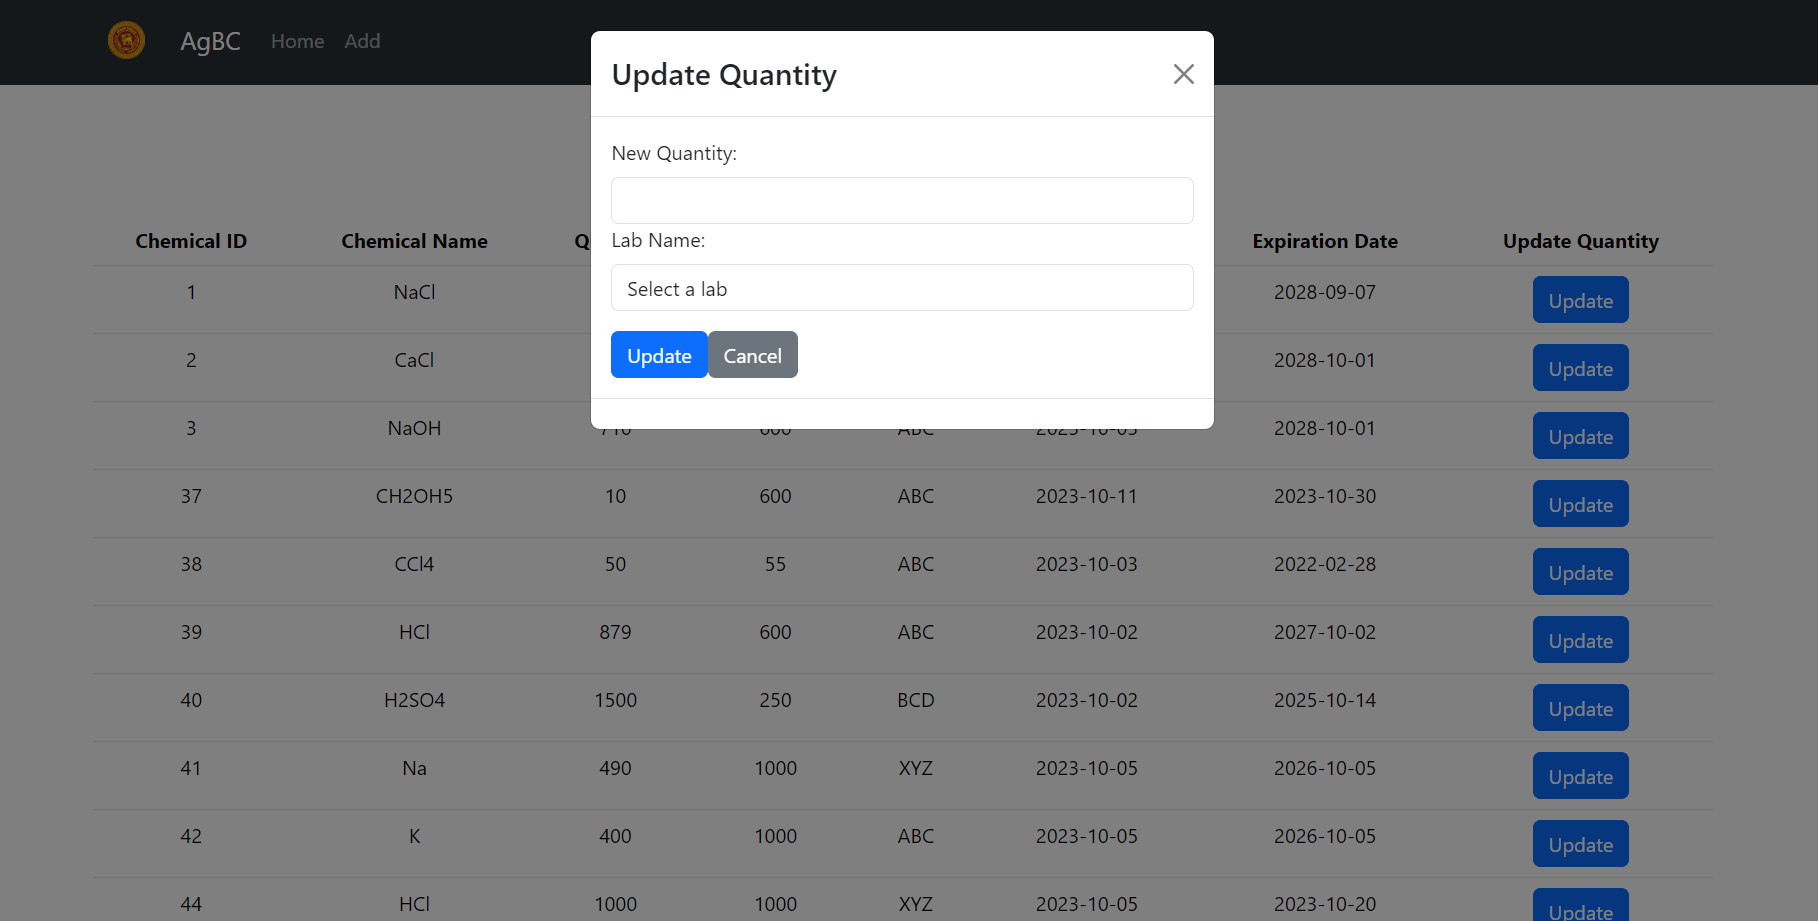Open the Add navigation link
This screenshot has height=921, width=1818.
(x=362, y=41)
